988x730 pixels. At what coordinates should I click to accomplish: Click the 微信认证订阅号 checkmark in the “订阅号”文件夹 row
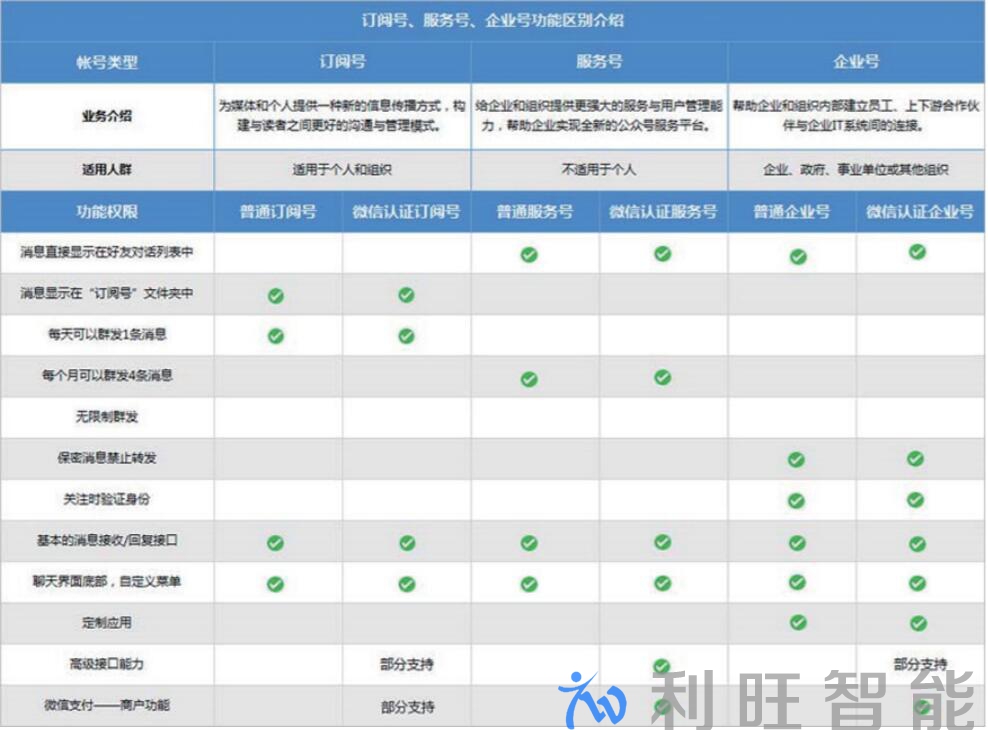pos(406,294)
